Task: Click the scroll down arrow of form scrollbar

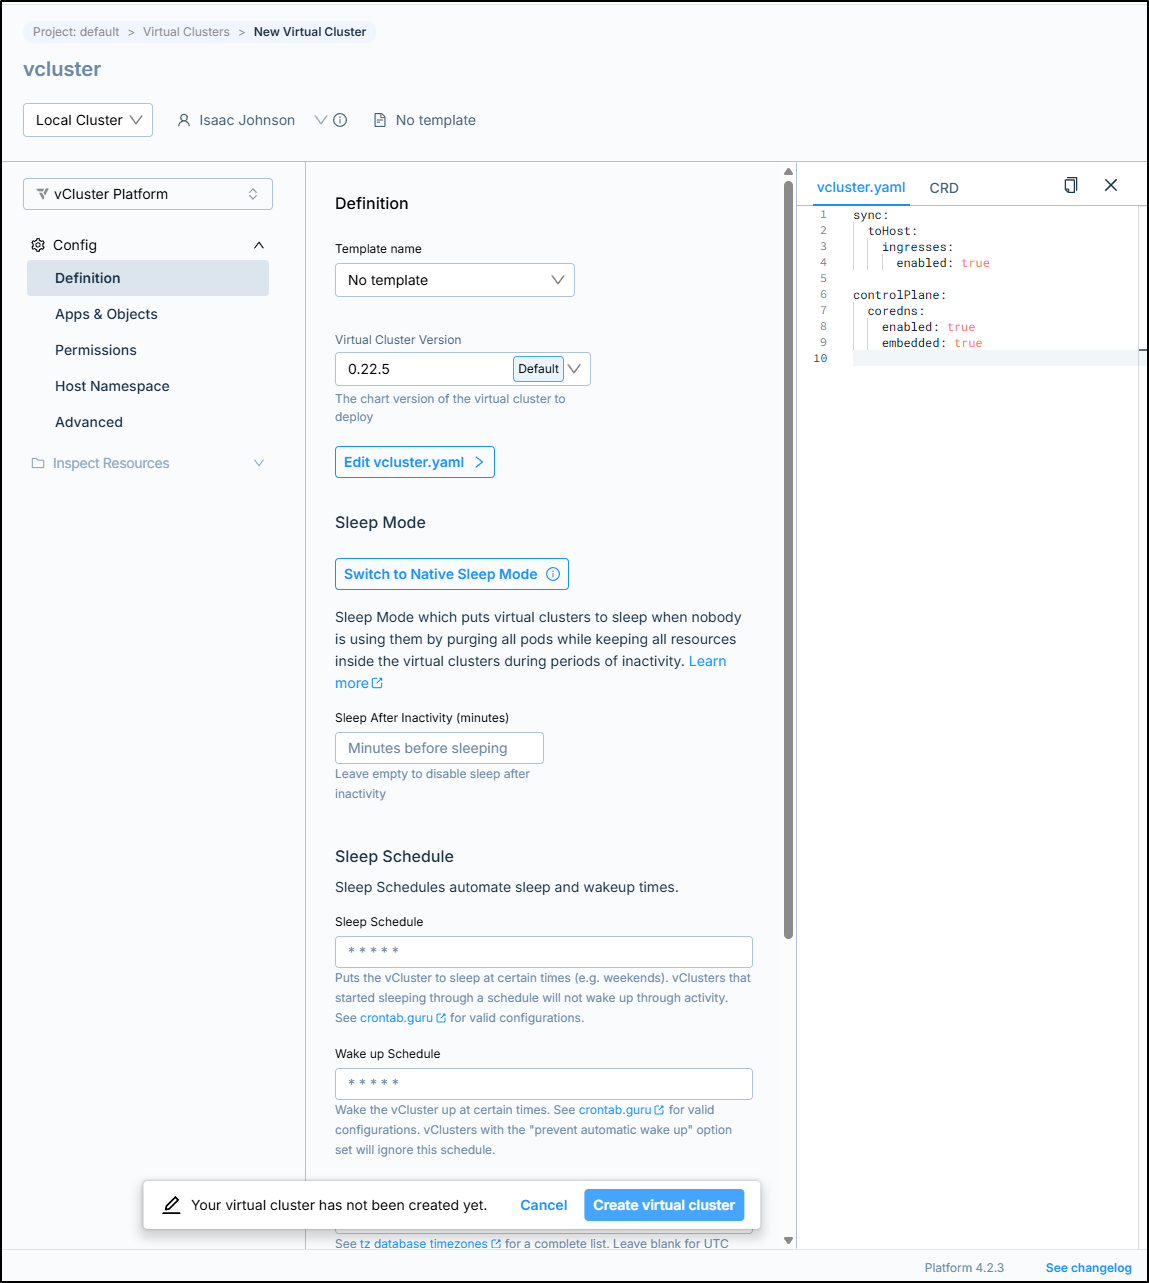Action: click(789, 1241)
